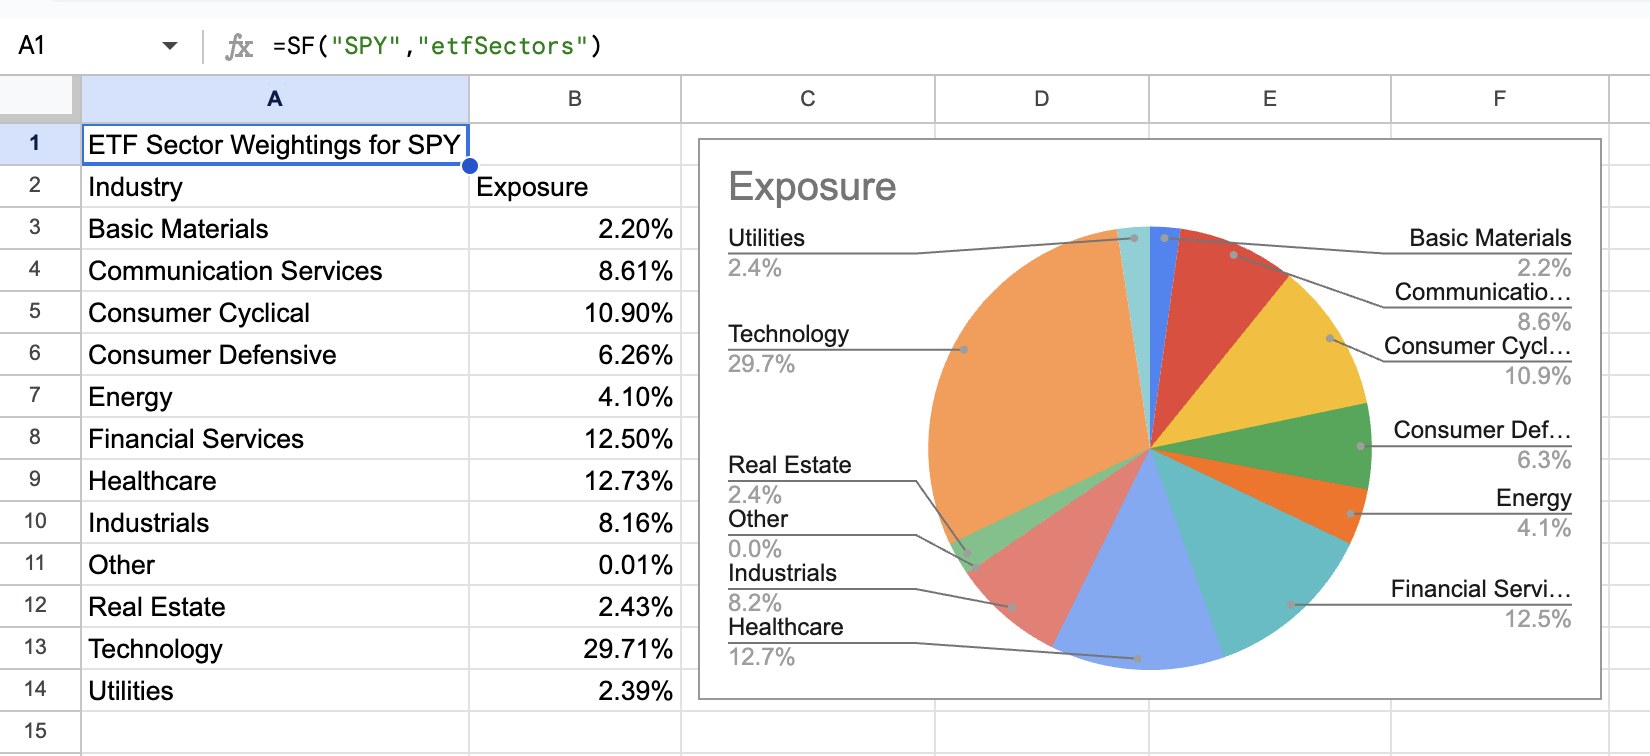The height and width of the screenshot is (756, 1650).
Task: Click the 'Exposure' header cell in column B
Action: [x=575, y=187]
